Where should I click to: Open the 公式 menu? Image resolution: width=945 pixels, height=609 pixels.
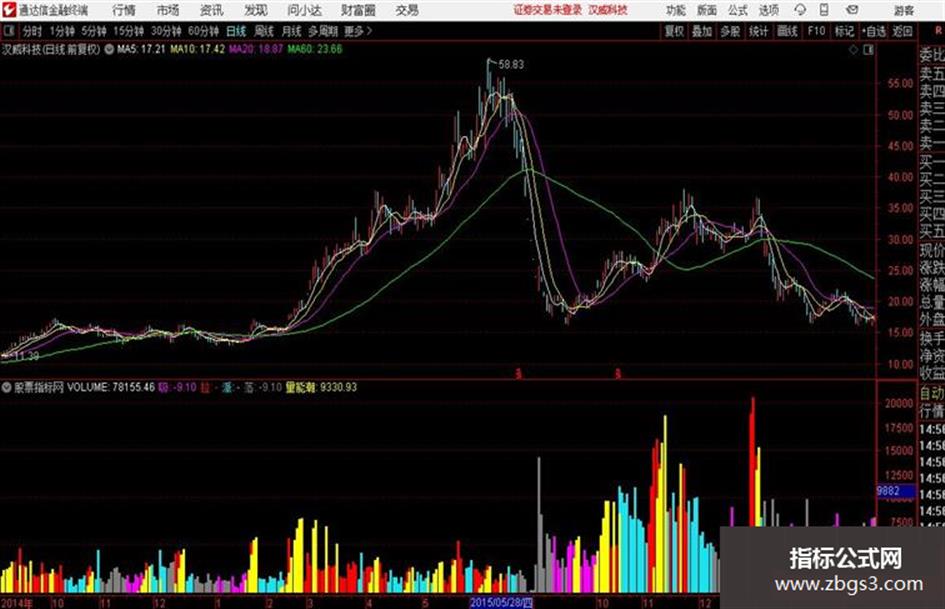click(x=738, y=10)
